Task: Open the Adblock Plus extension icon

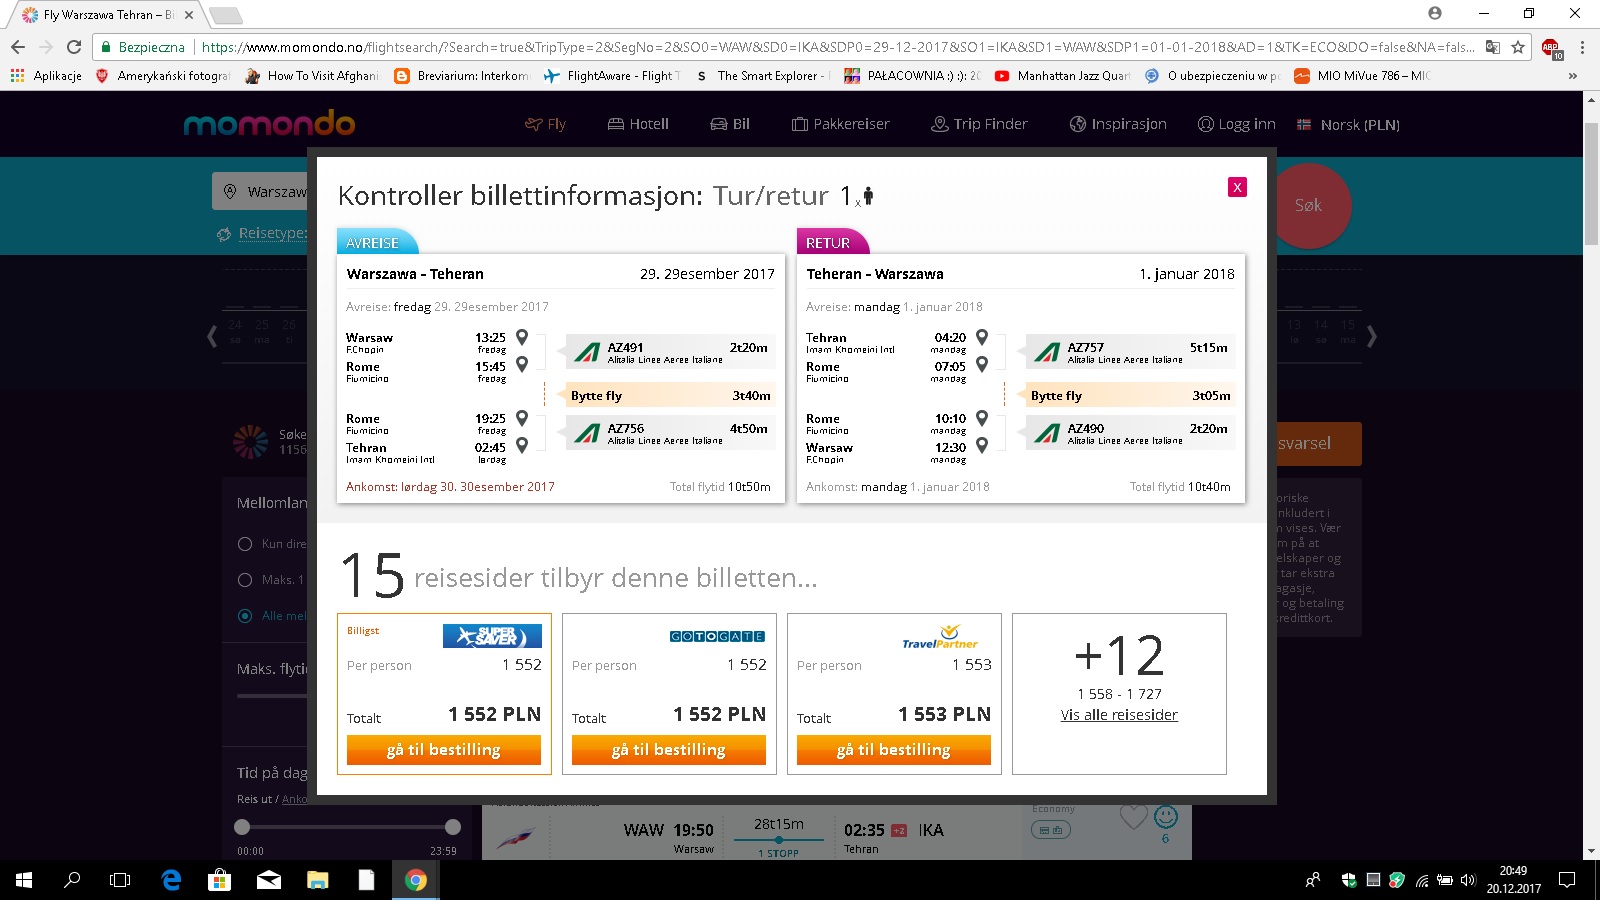Action: tap(1551, 47)
